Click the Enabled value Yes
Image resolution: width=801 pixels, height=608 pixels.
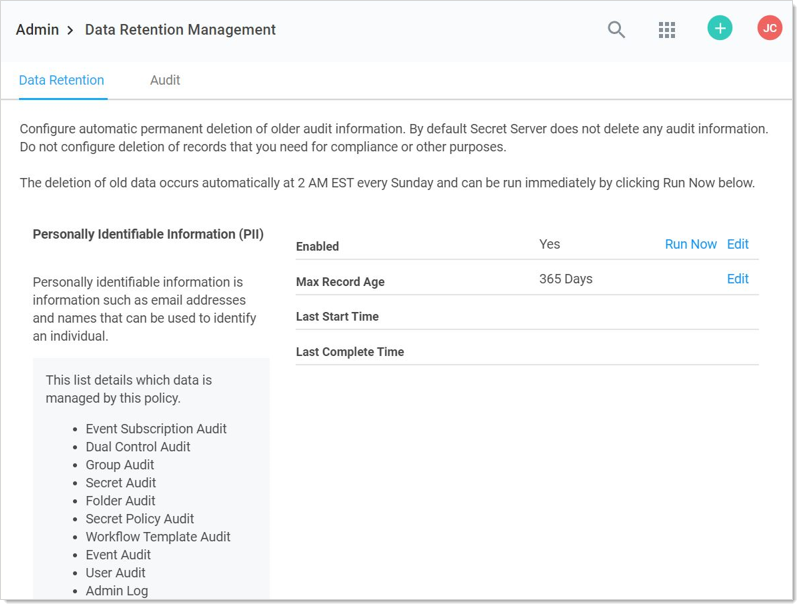pyautogui.click(x=549, y=244)
